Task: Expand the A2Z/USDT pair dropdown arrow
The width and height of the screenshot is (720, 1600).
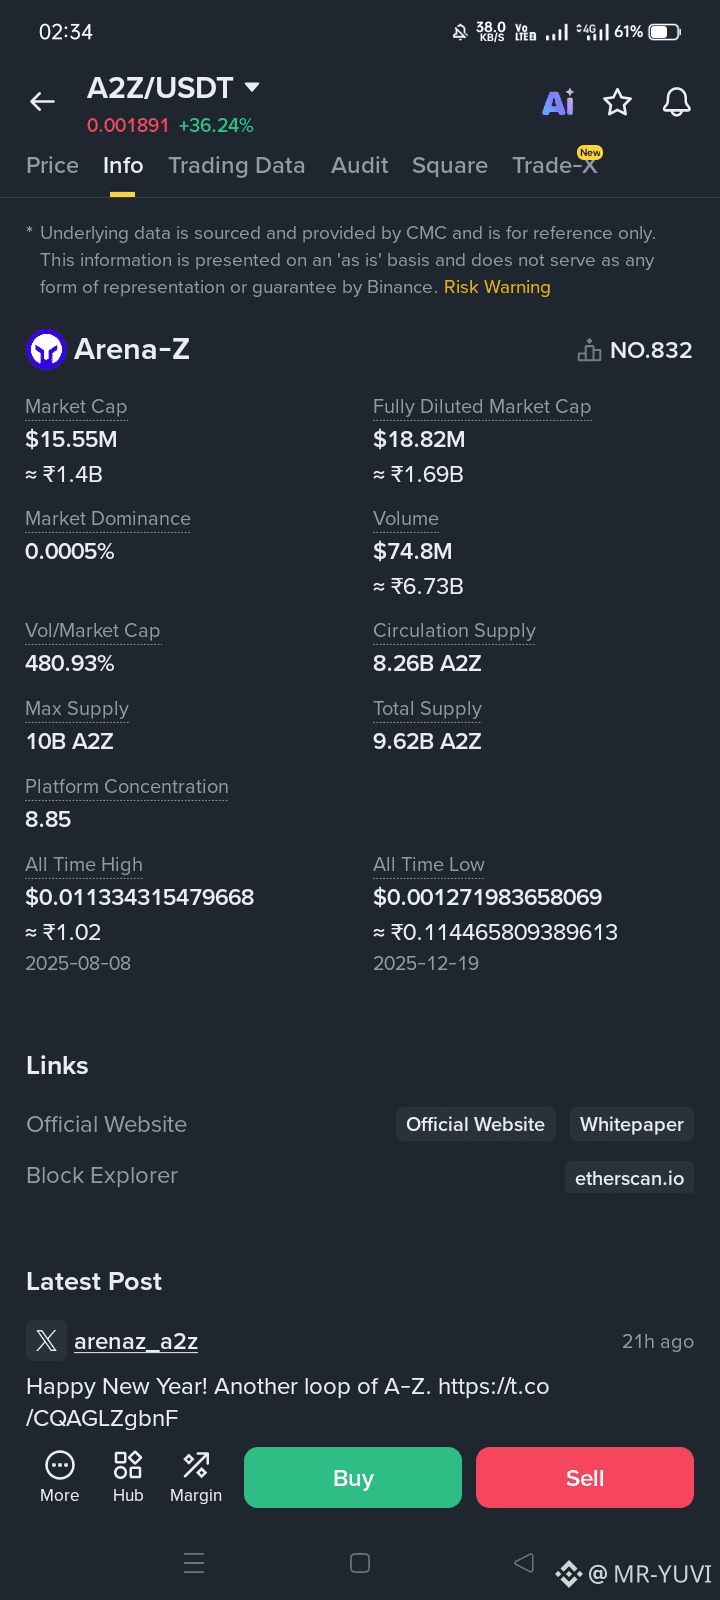Action: tap(252, 88)
